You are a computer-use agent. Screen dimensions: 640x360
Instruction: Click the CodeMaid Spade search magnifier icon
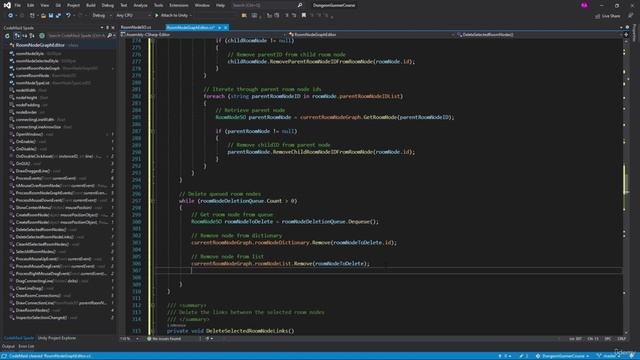tap(109, 36)
